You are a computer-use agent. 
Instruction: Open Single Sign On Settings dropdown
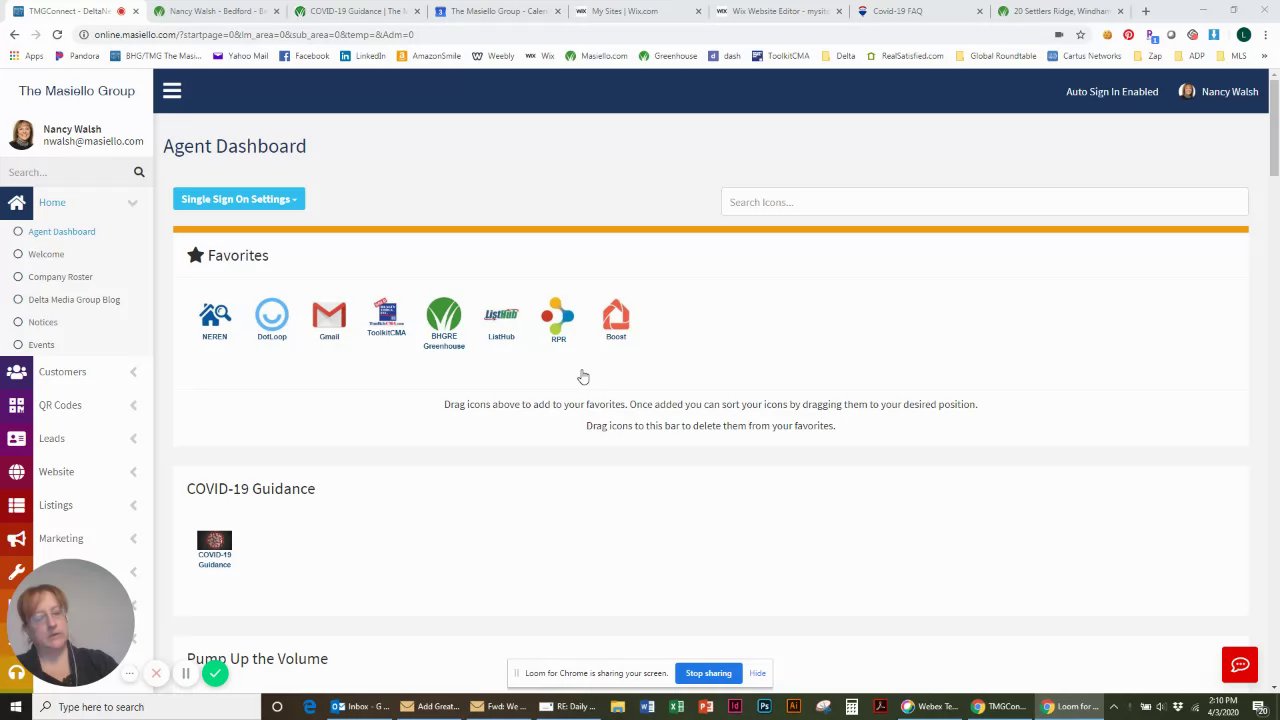coord(239,199)
